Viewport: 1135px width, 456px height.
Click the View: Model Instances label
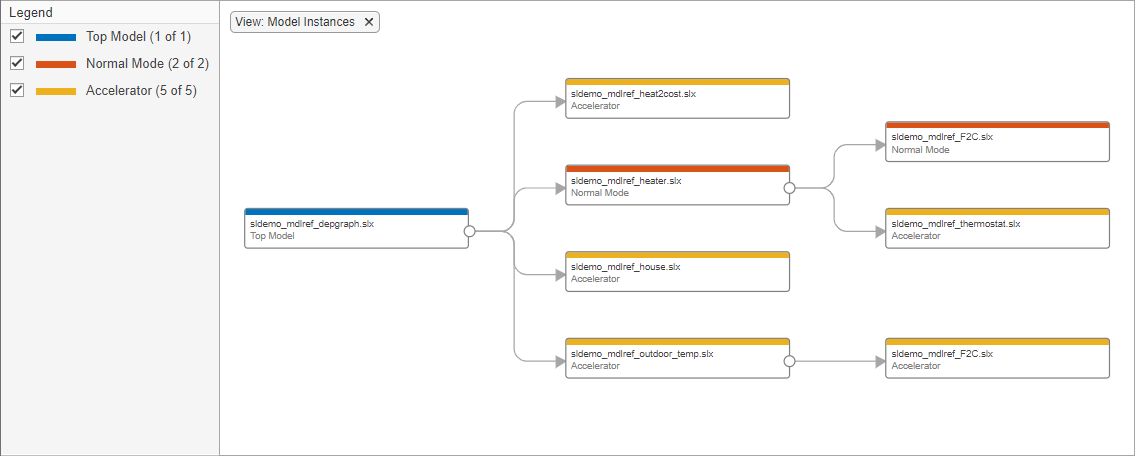coord(295,22)
